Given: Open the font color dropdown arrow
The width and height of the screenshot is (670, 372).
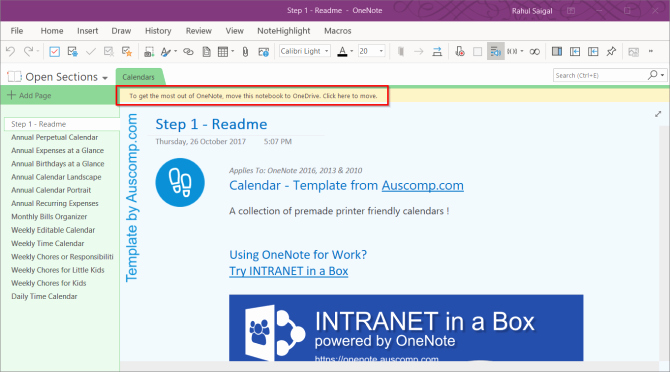Looking at the screenshot, I should click(352, 52).
